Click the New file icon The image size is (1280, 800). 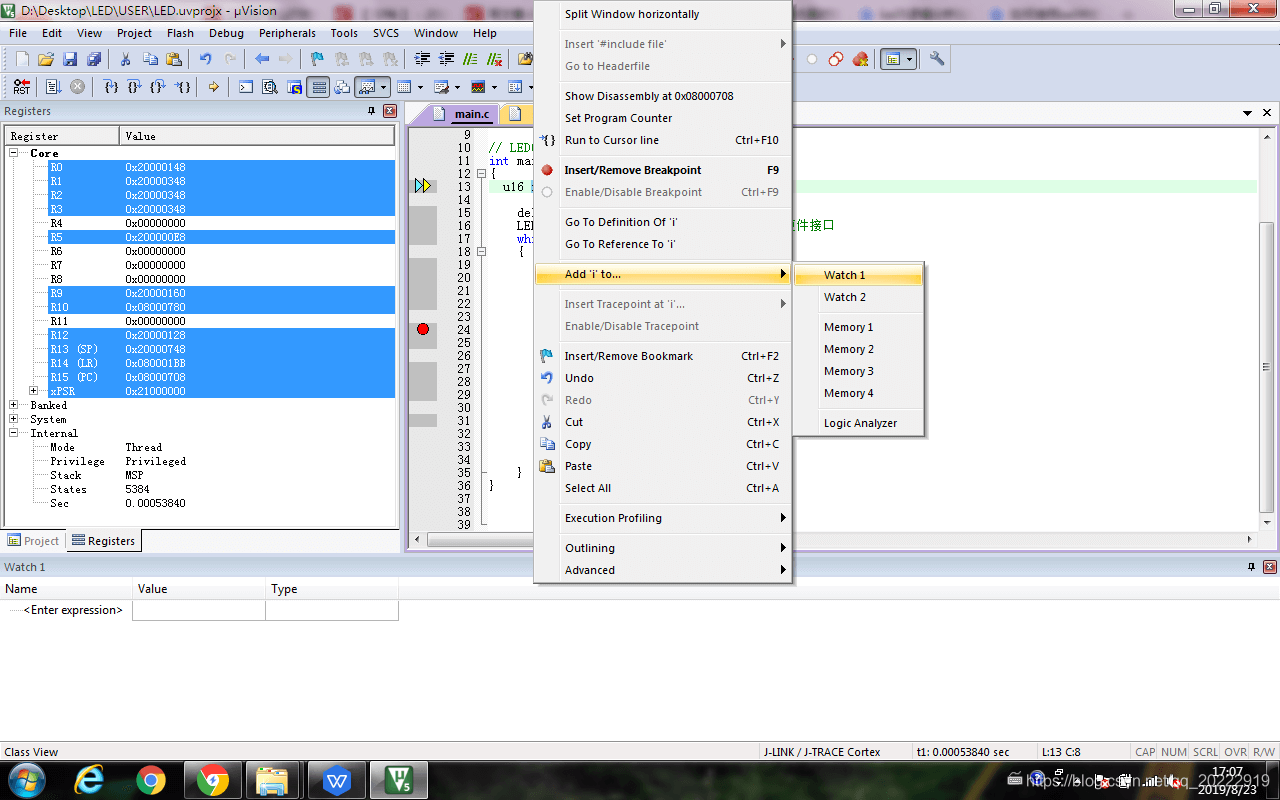tap(22, 59)
